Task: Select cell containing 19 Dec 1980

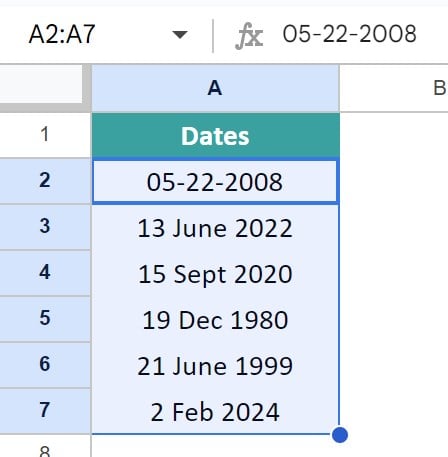Action: (215, 320)
